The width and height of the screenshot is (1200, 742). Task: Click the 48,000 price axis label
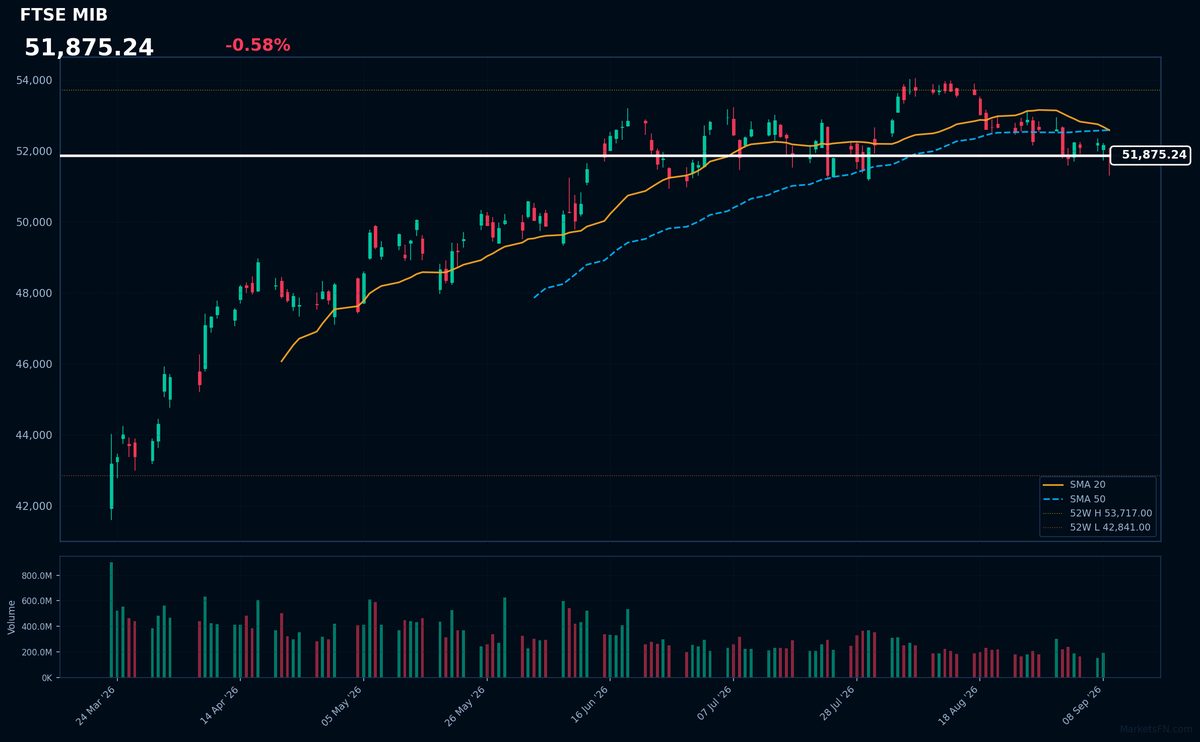tap(34, 293)
